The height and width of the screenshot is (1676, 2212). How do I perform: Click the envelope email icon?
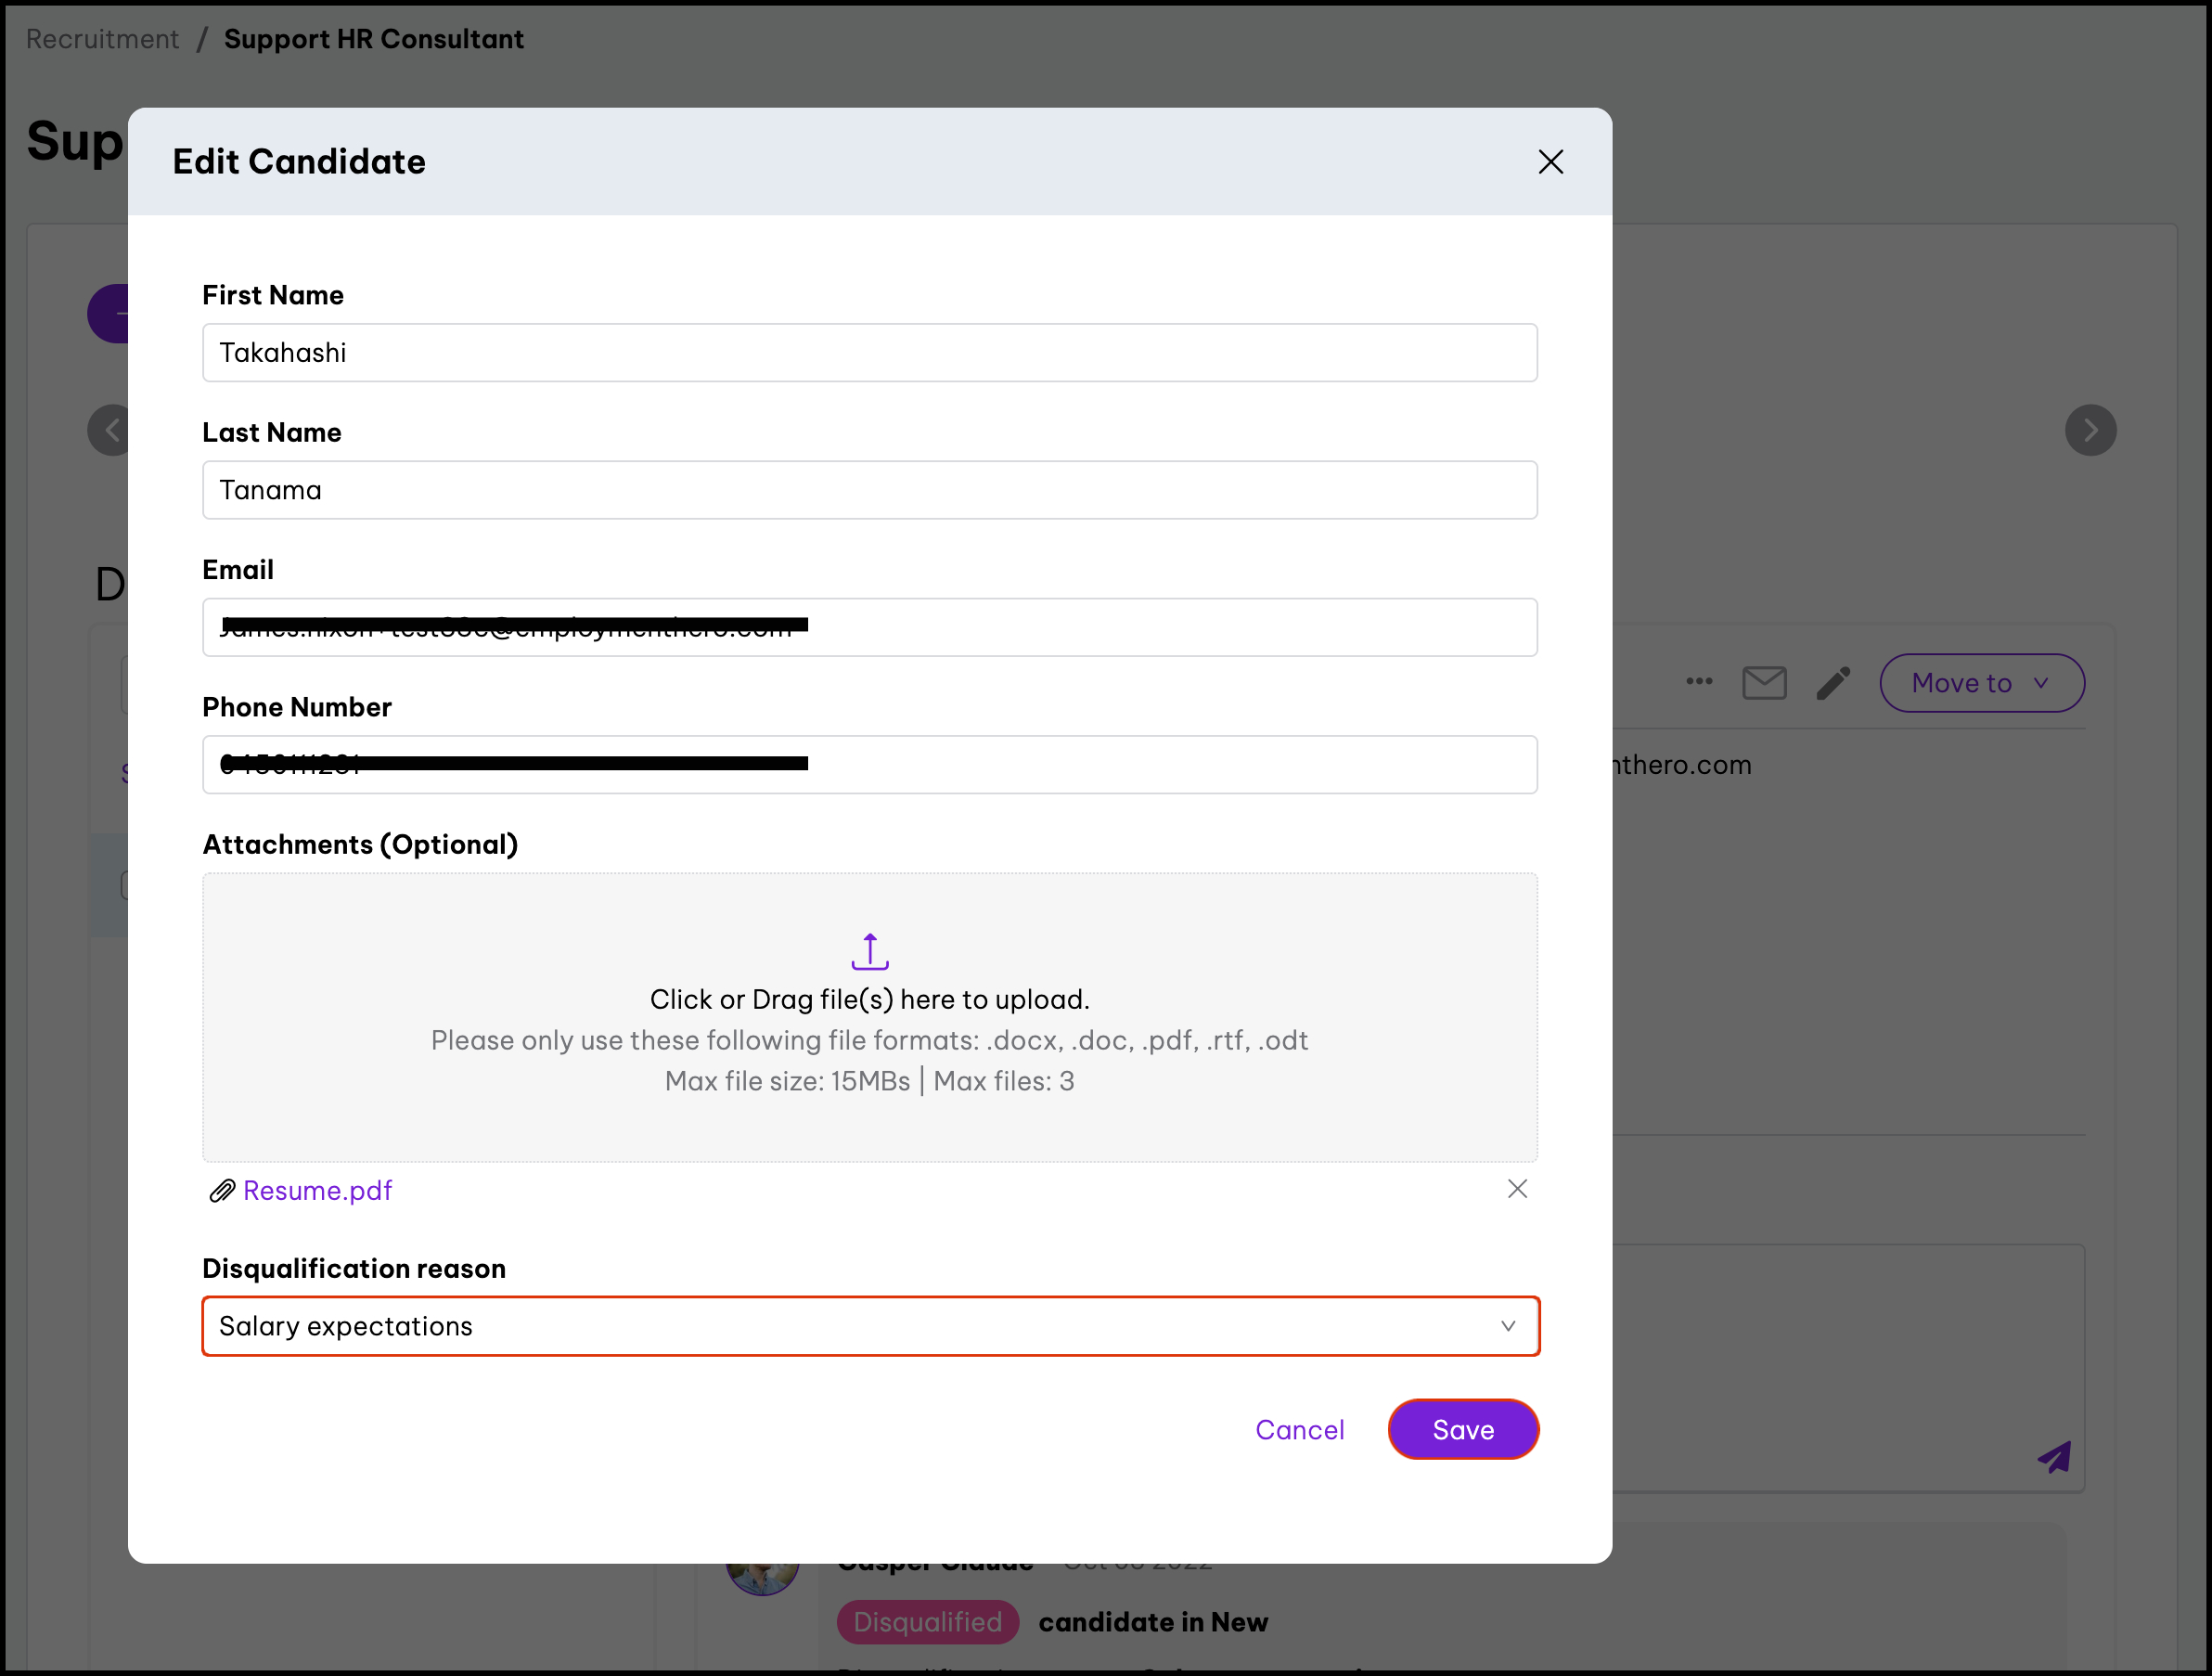tap(1764, 683)
